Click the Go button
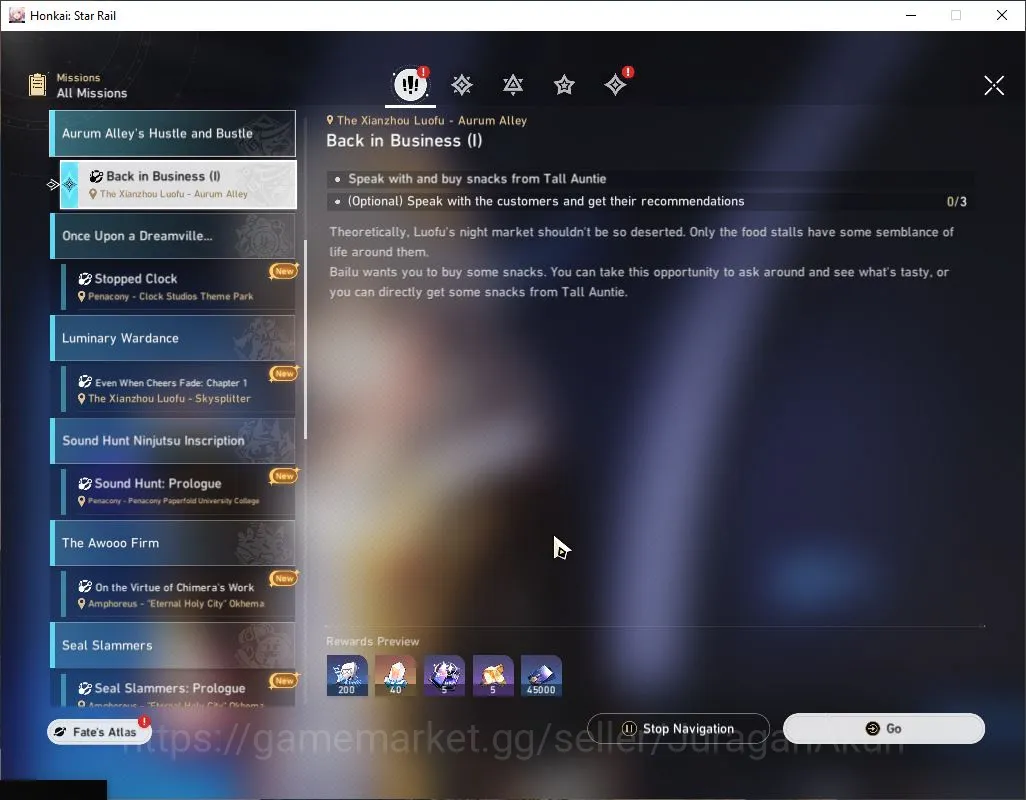This screenshot has width=1026, height=800. 884,729
